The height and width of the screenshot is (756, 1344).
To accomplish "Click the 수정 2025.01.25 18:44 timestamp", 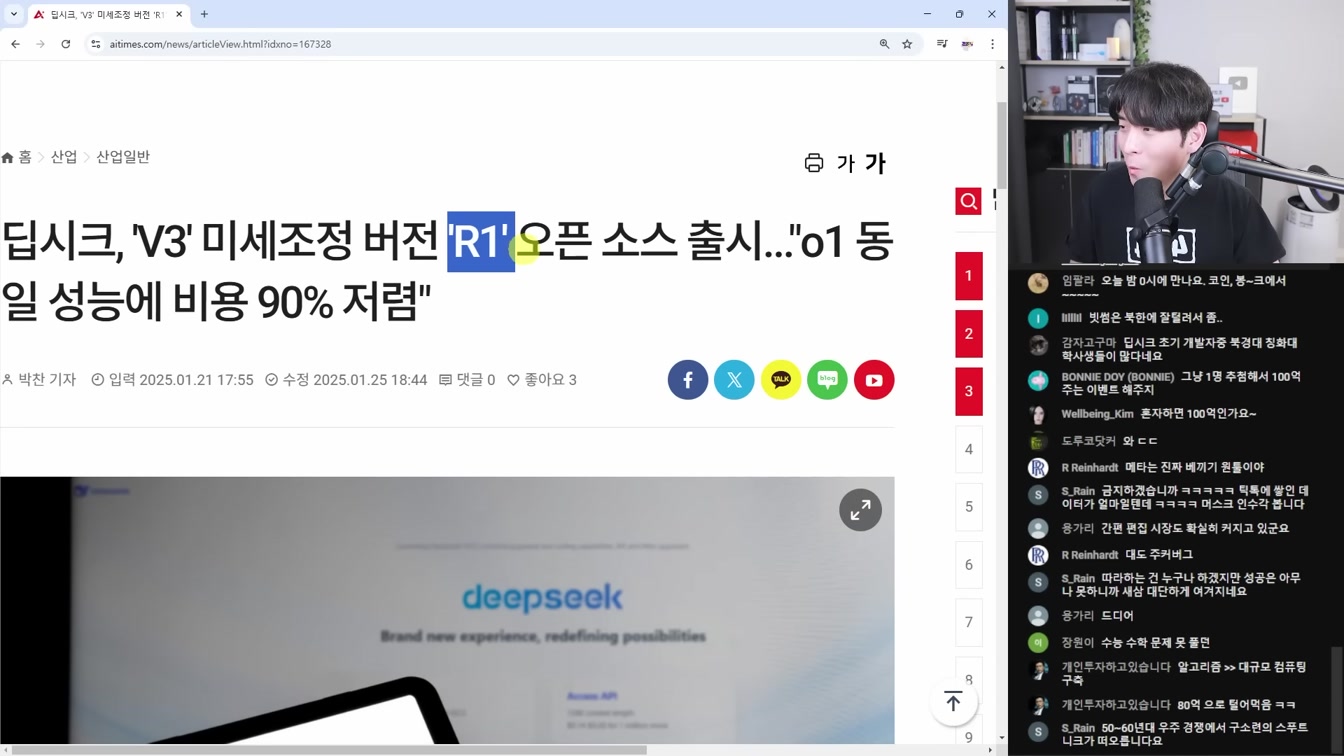I will (346, 380).
